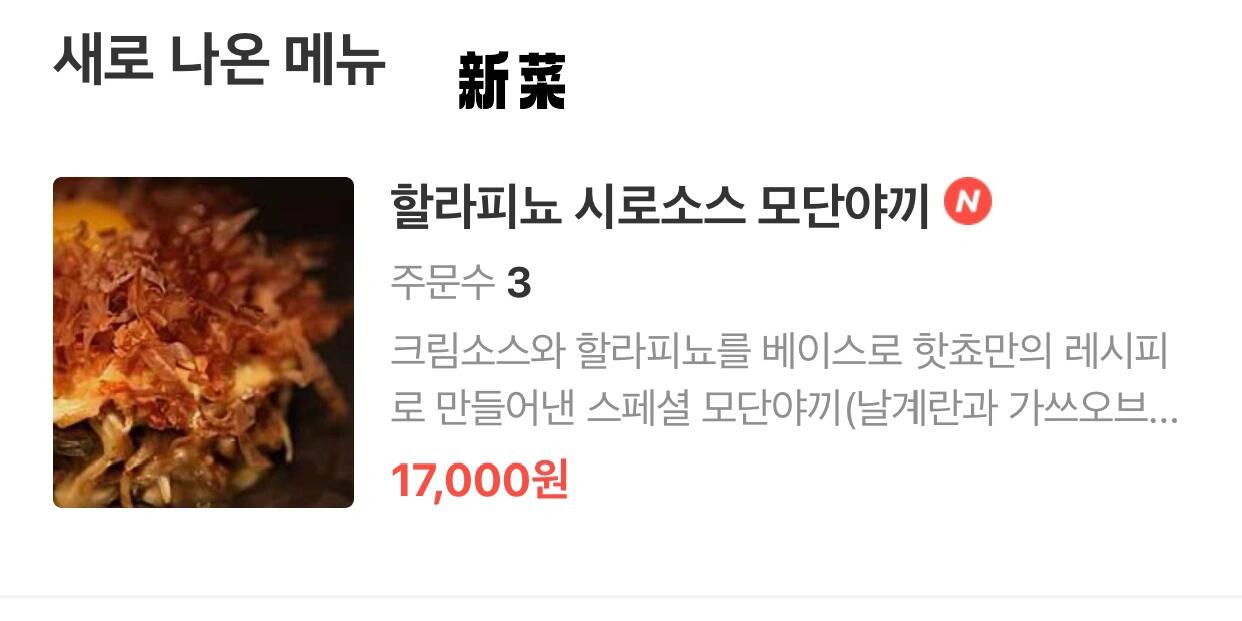Click the order count number 3

[519, 285]
